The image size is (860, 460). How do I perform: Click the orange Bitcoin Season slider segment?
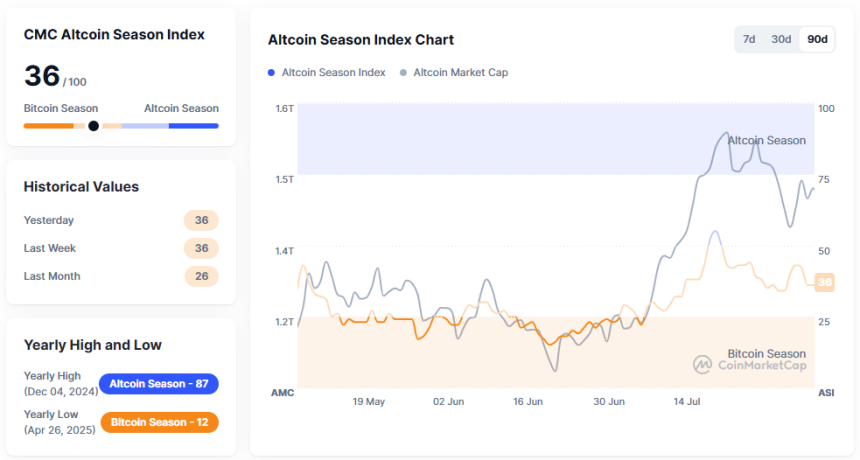[x=49, y=126]
